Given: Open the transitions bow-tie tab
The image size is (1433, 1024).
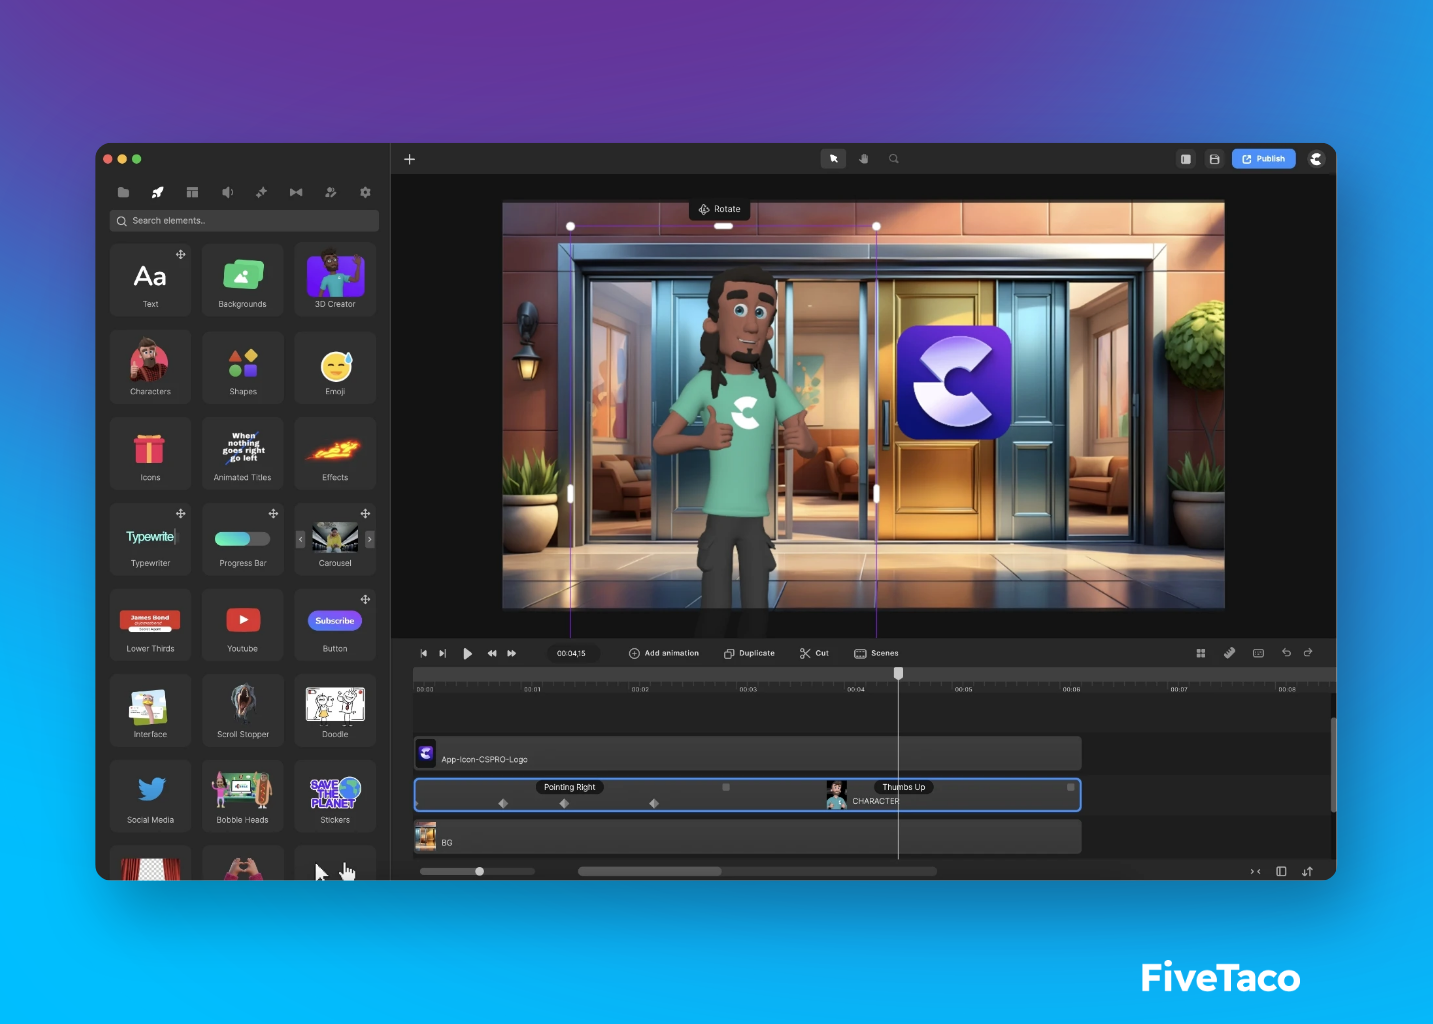Looking at the screenshot, I should 296,192.
